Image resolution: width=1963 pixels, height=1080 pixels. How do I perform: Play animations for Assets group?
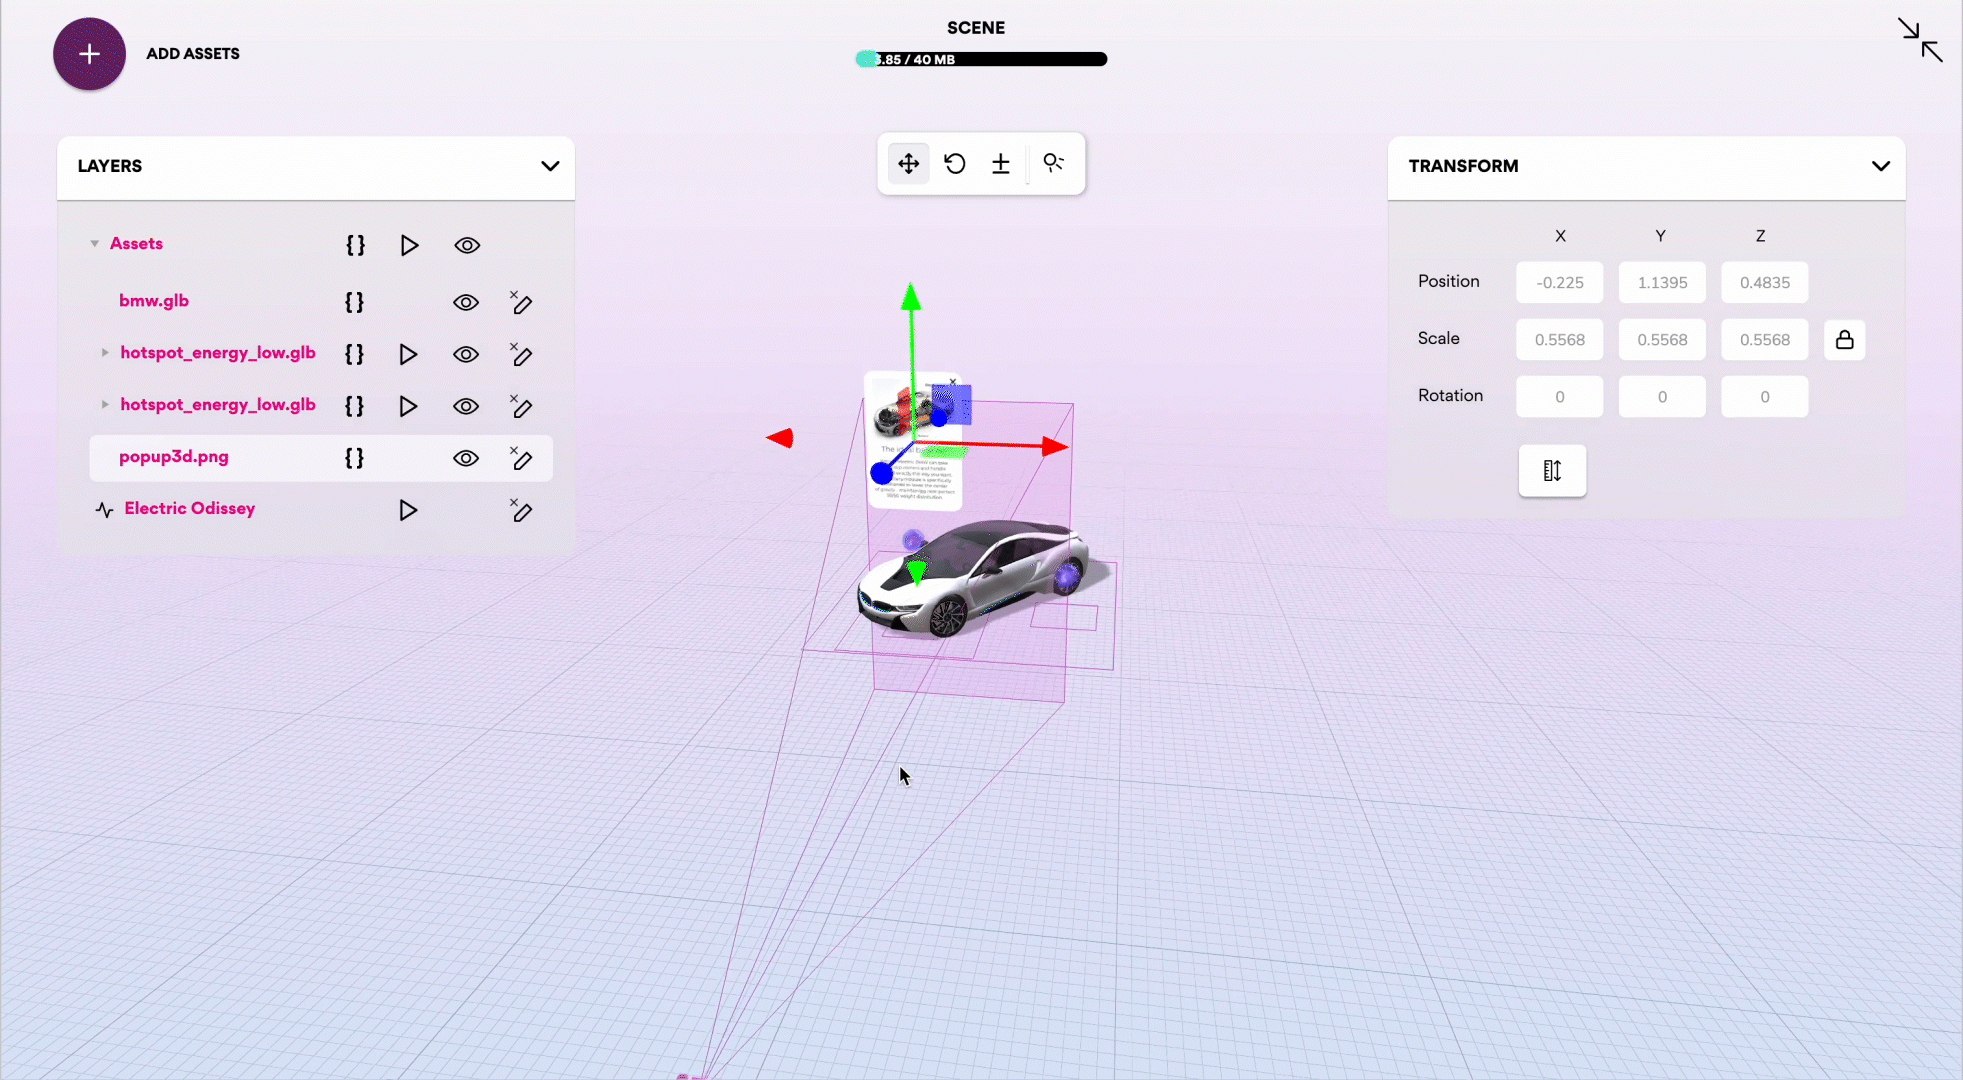(409, 246)
